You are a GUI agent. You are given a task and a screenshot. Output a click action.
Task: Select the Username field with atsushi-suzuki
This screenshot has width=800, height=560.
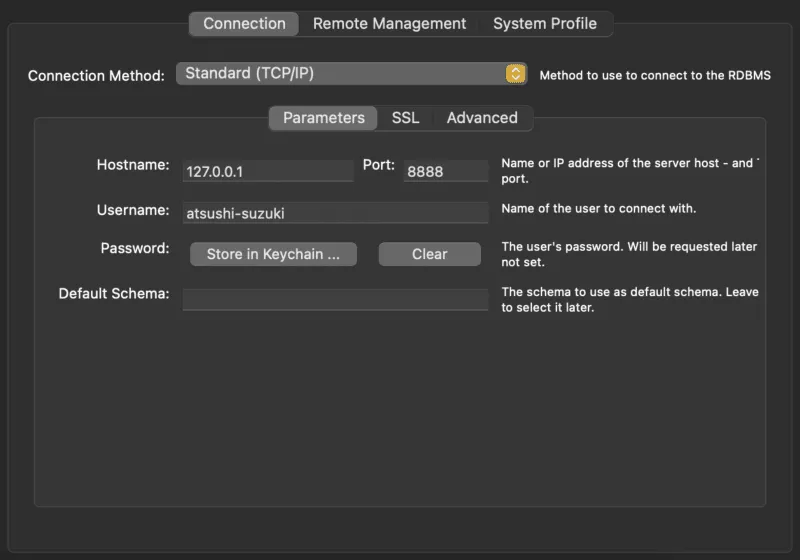pos(334,212)
